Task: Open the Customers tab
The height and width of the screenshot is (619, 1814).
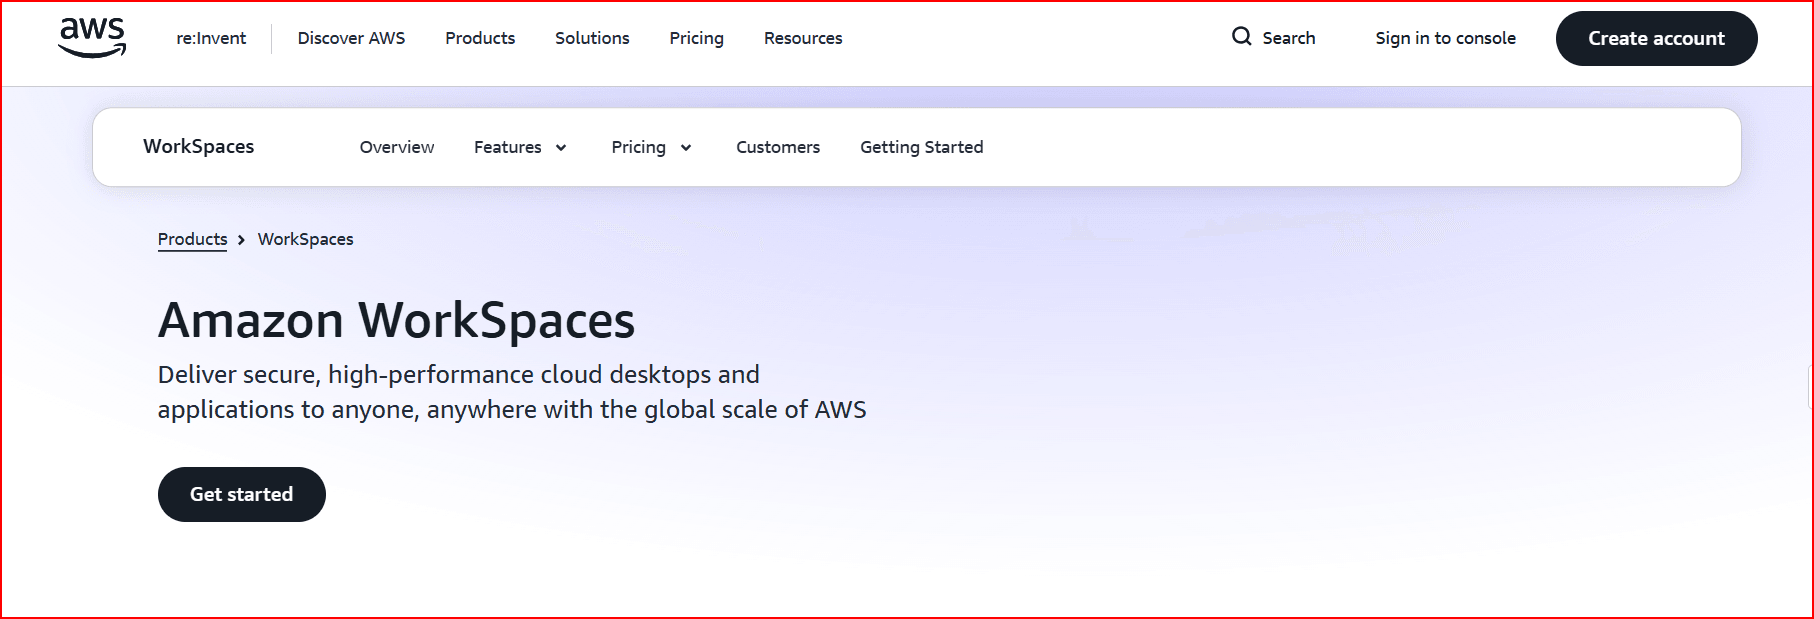Action: (778, 147)
